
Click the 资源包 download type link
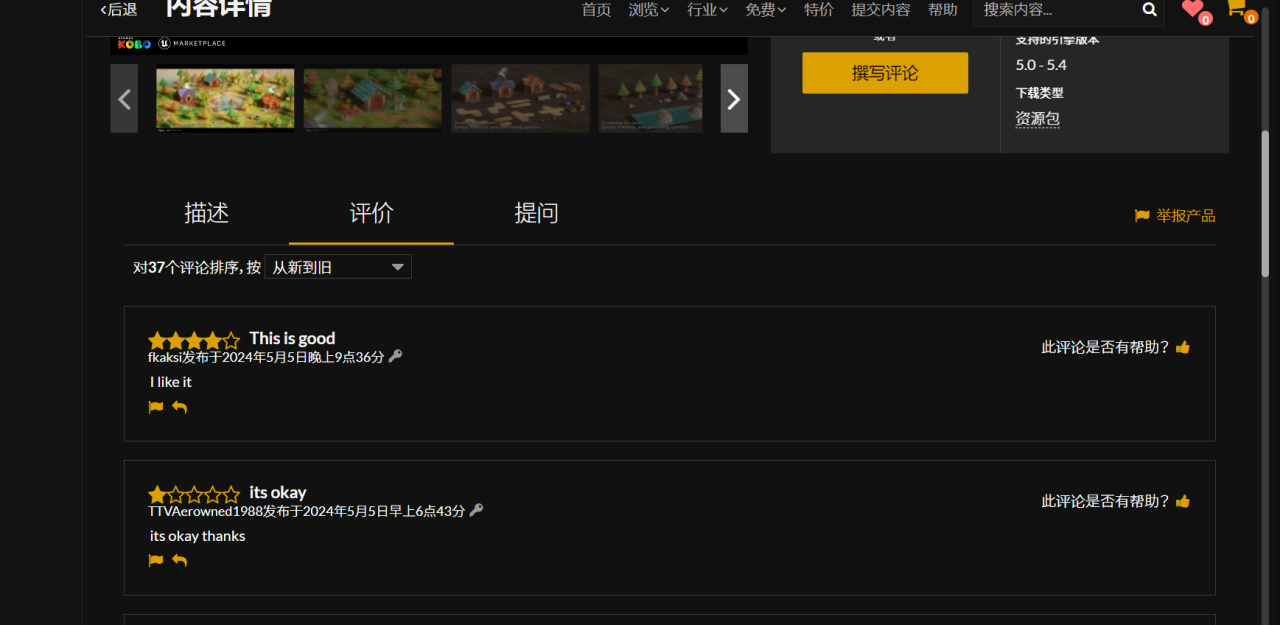pos(1037,118)
